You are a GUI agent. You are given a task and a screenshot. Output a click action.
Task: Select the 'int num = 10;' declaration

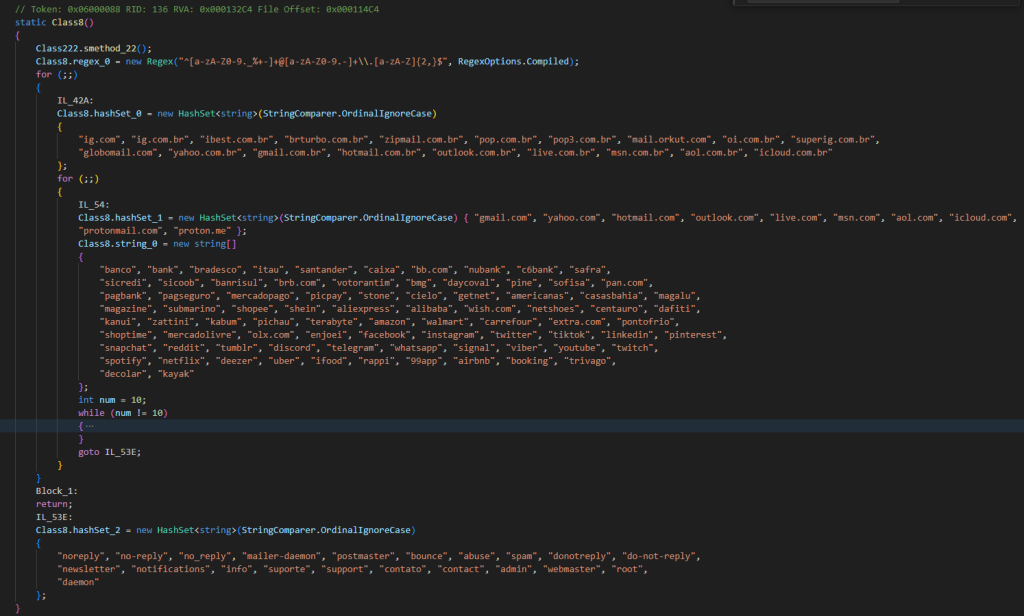[112, 400]
